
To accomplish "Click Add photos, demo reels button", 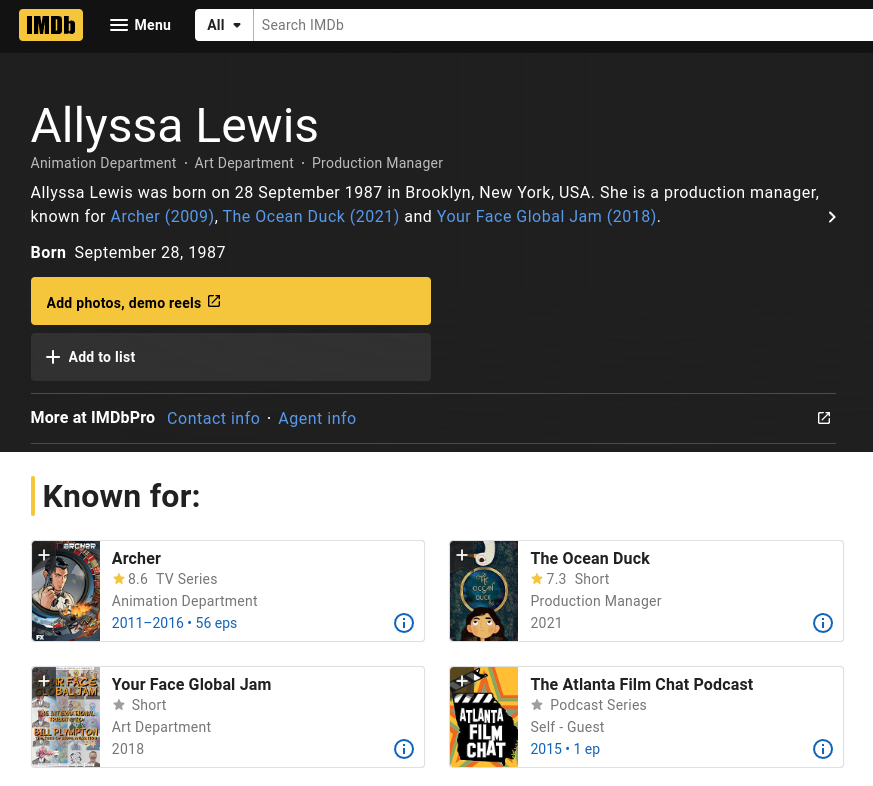I will point(230,301).
